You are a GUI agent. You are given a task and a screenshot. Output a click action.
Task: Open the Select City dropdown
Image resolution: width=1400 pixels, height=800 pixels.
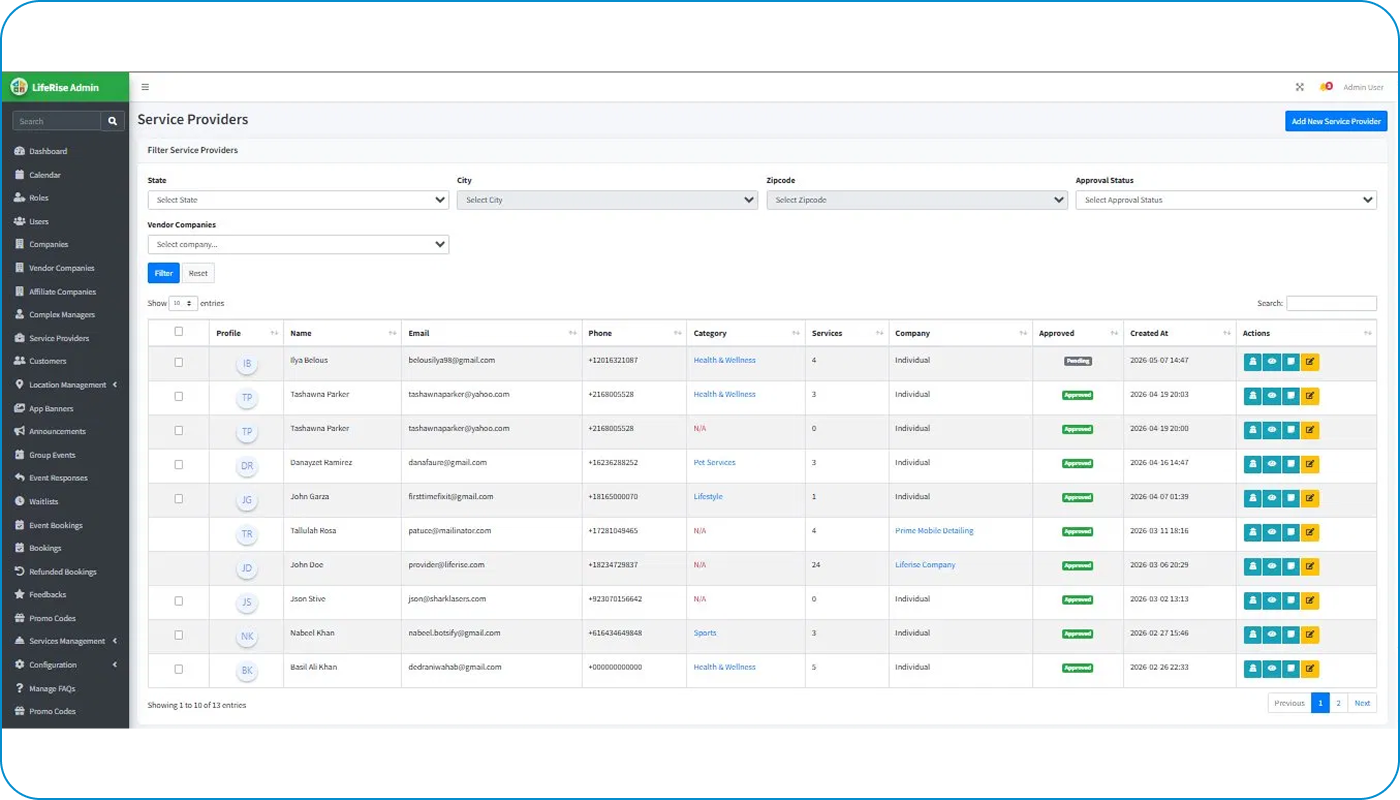point(607,200)
